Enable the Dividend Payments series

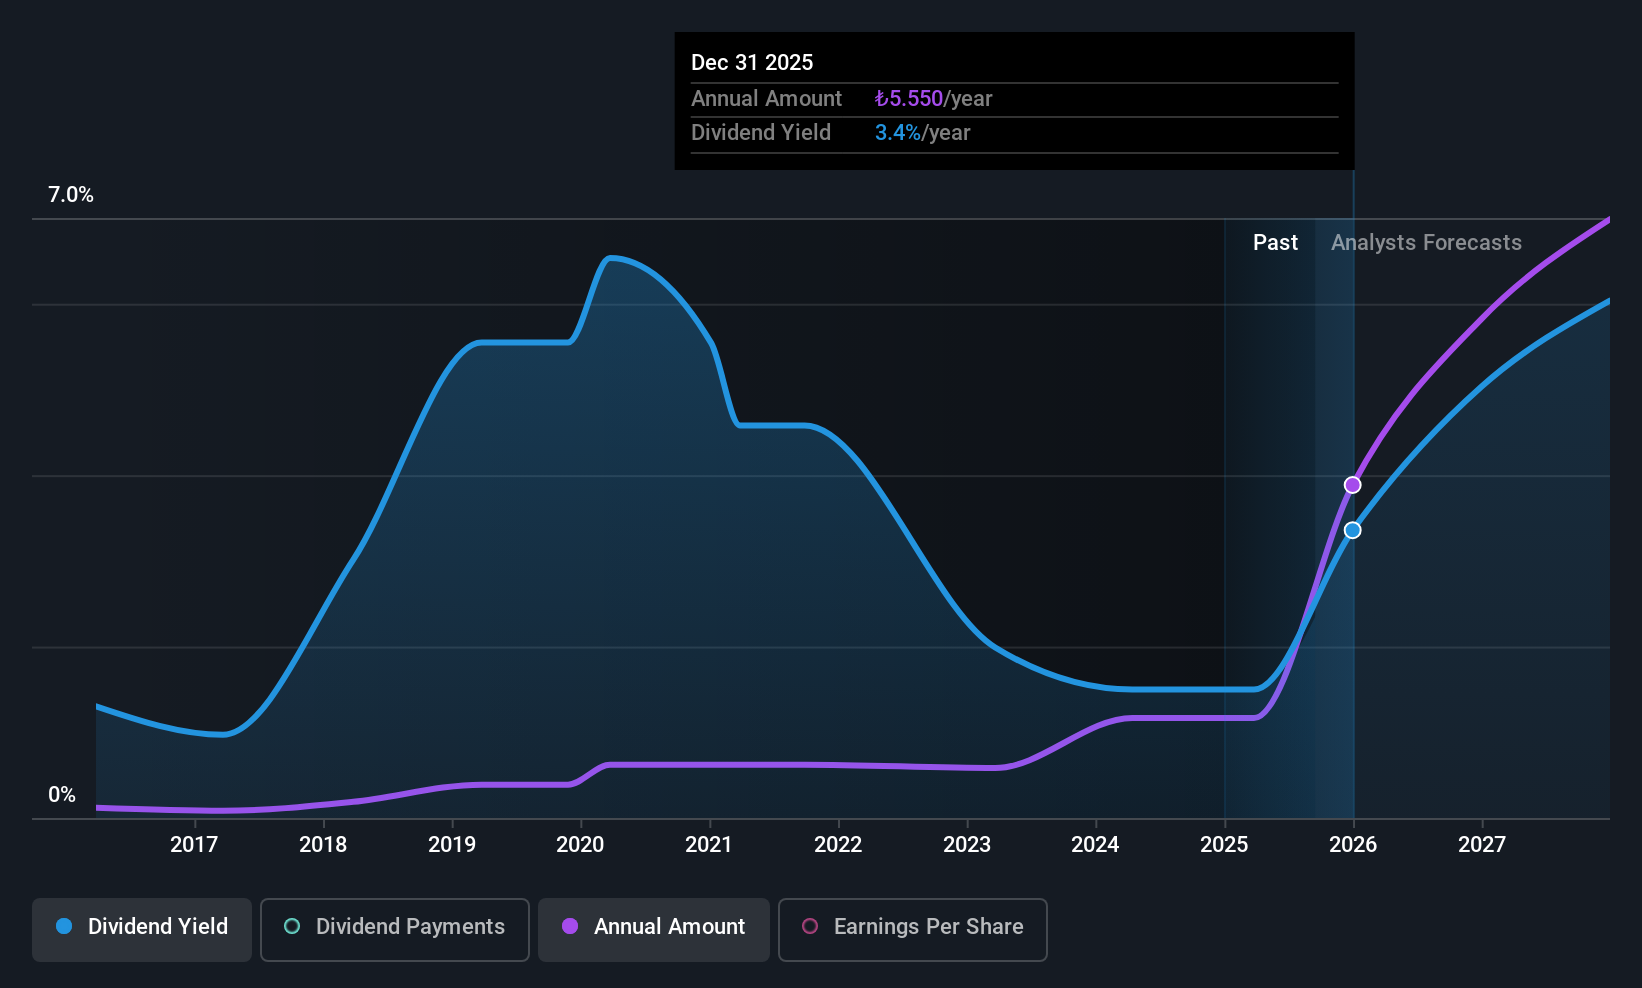click(395, 930)
